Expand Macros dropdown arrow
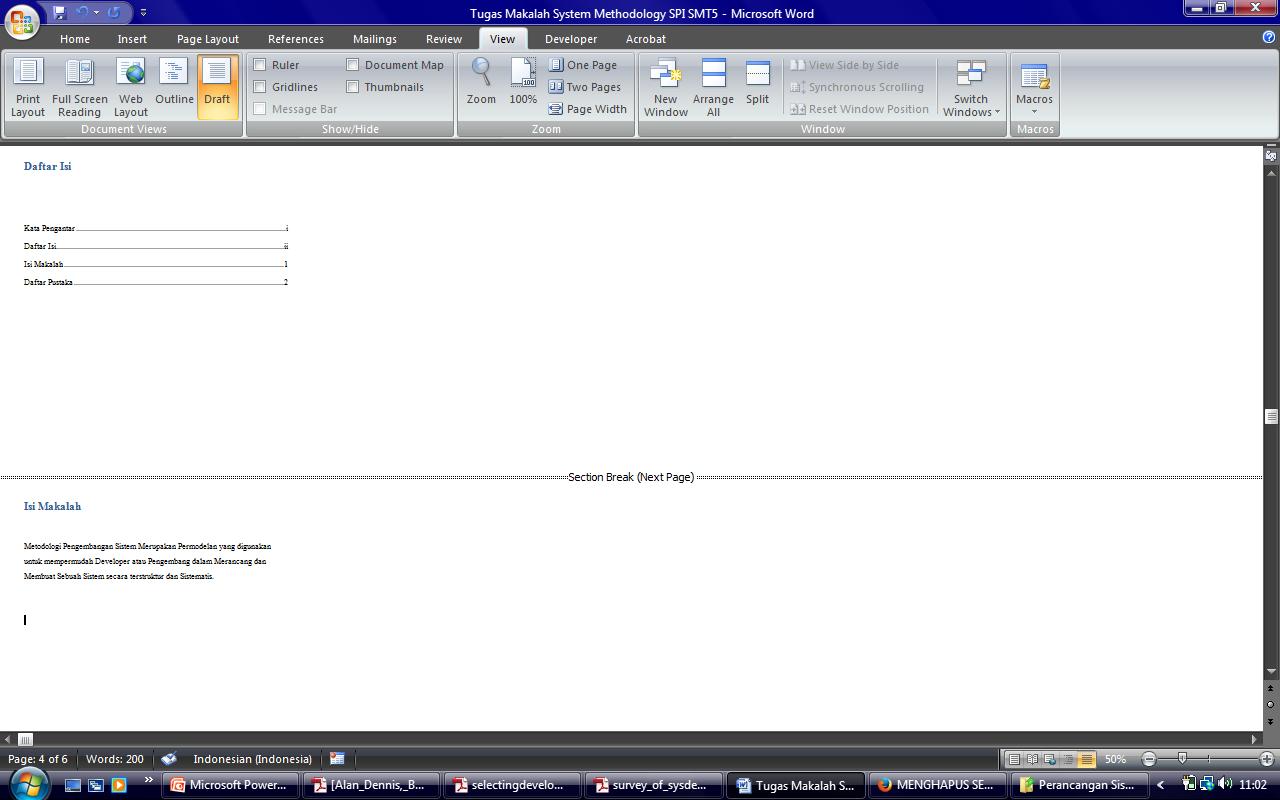1280x800 pixels. coord(1034,111)
